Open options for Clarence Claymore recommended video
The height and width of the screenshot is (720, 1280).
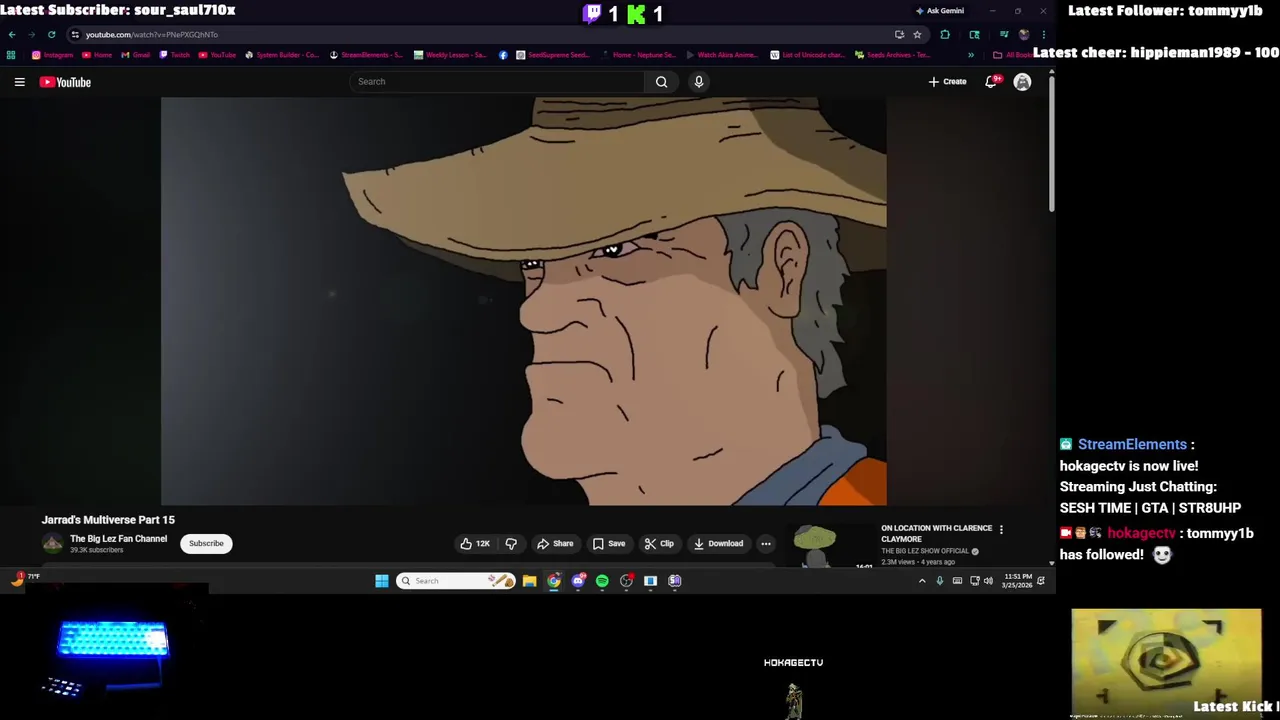tap(1001, 530)
